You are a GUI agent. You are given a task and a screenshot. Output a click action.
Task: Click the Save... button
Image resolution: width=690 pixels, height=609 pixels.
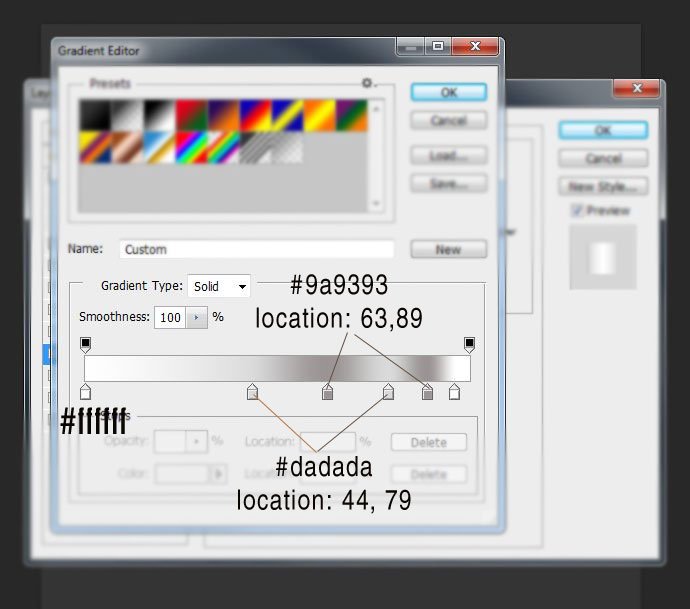[x=448, y=183]
